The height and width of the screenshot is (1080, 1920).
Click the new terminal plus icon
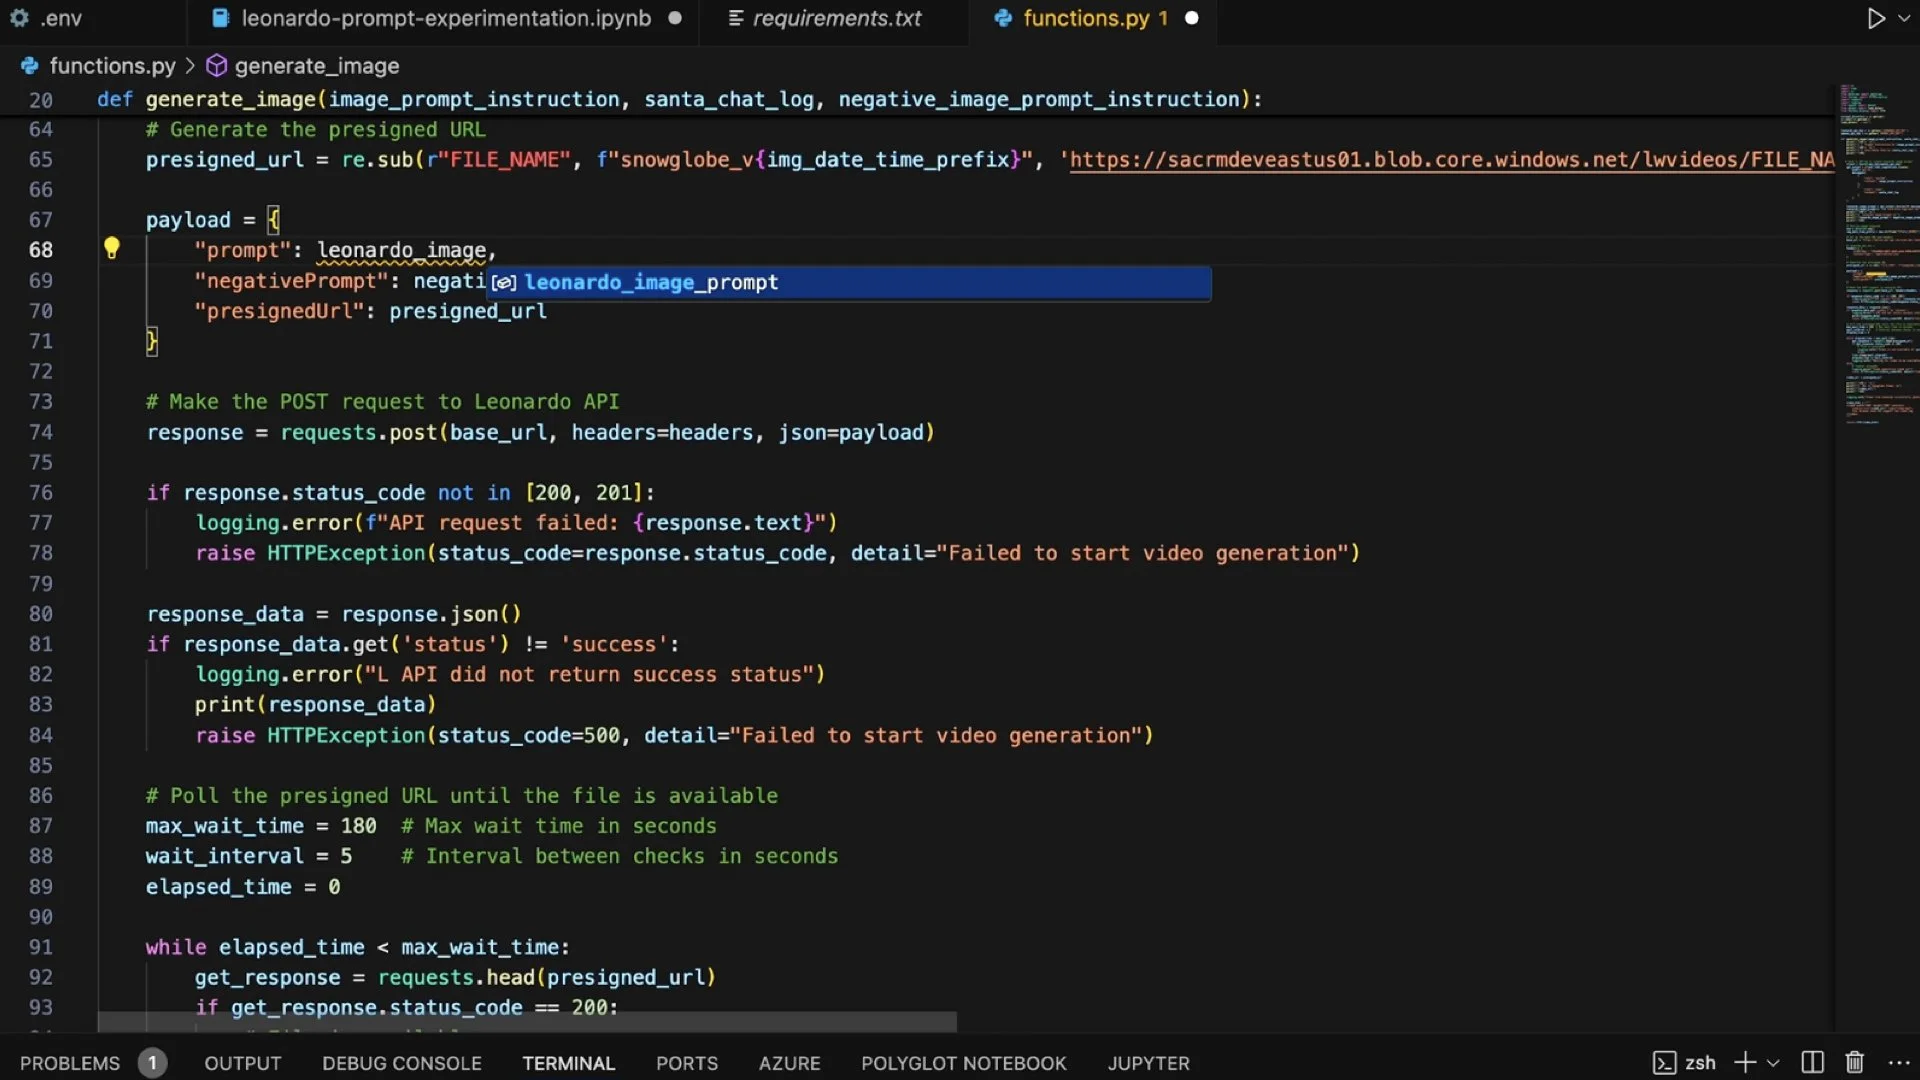pos(1745,1062)
